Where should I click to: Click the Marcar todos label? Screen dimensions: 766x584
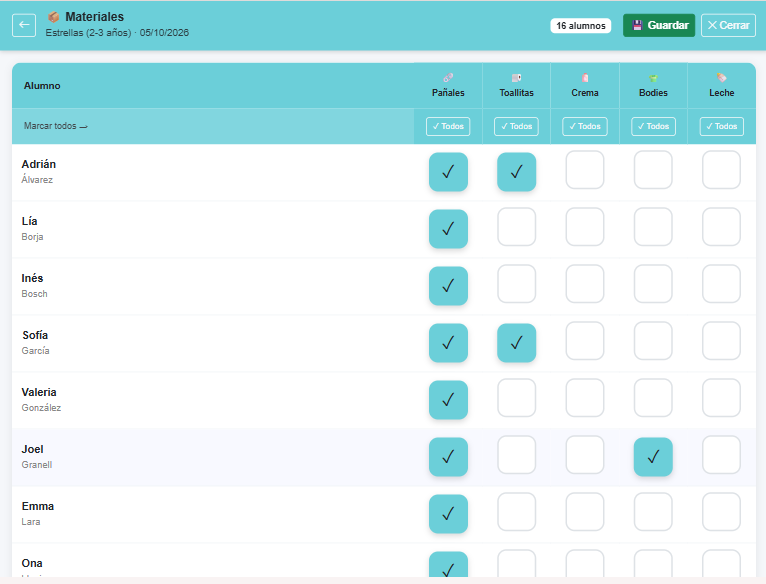pos(55,126)
